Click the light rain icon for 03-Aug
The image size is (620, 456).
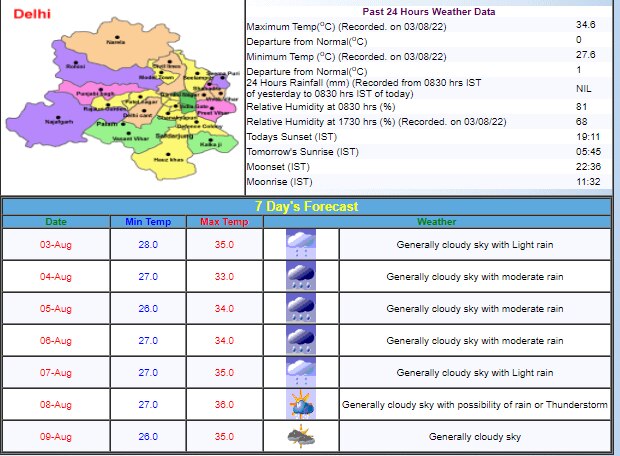tap(301, 244)
